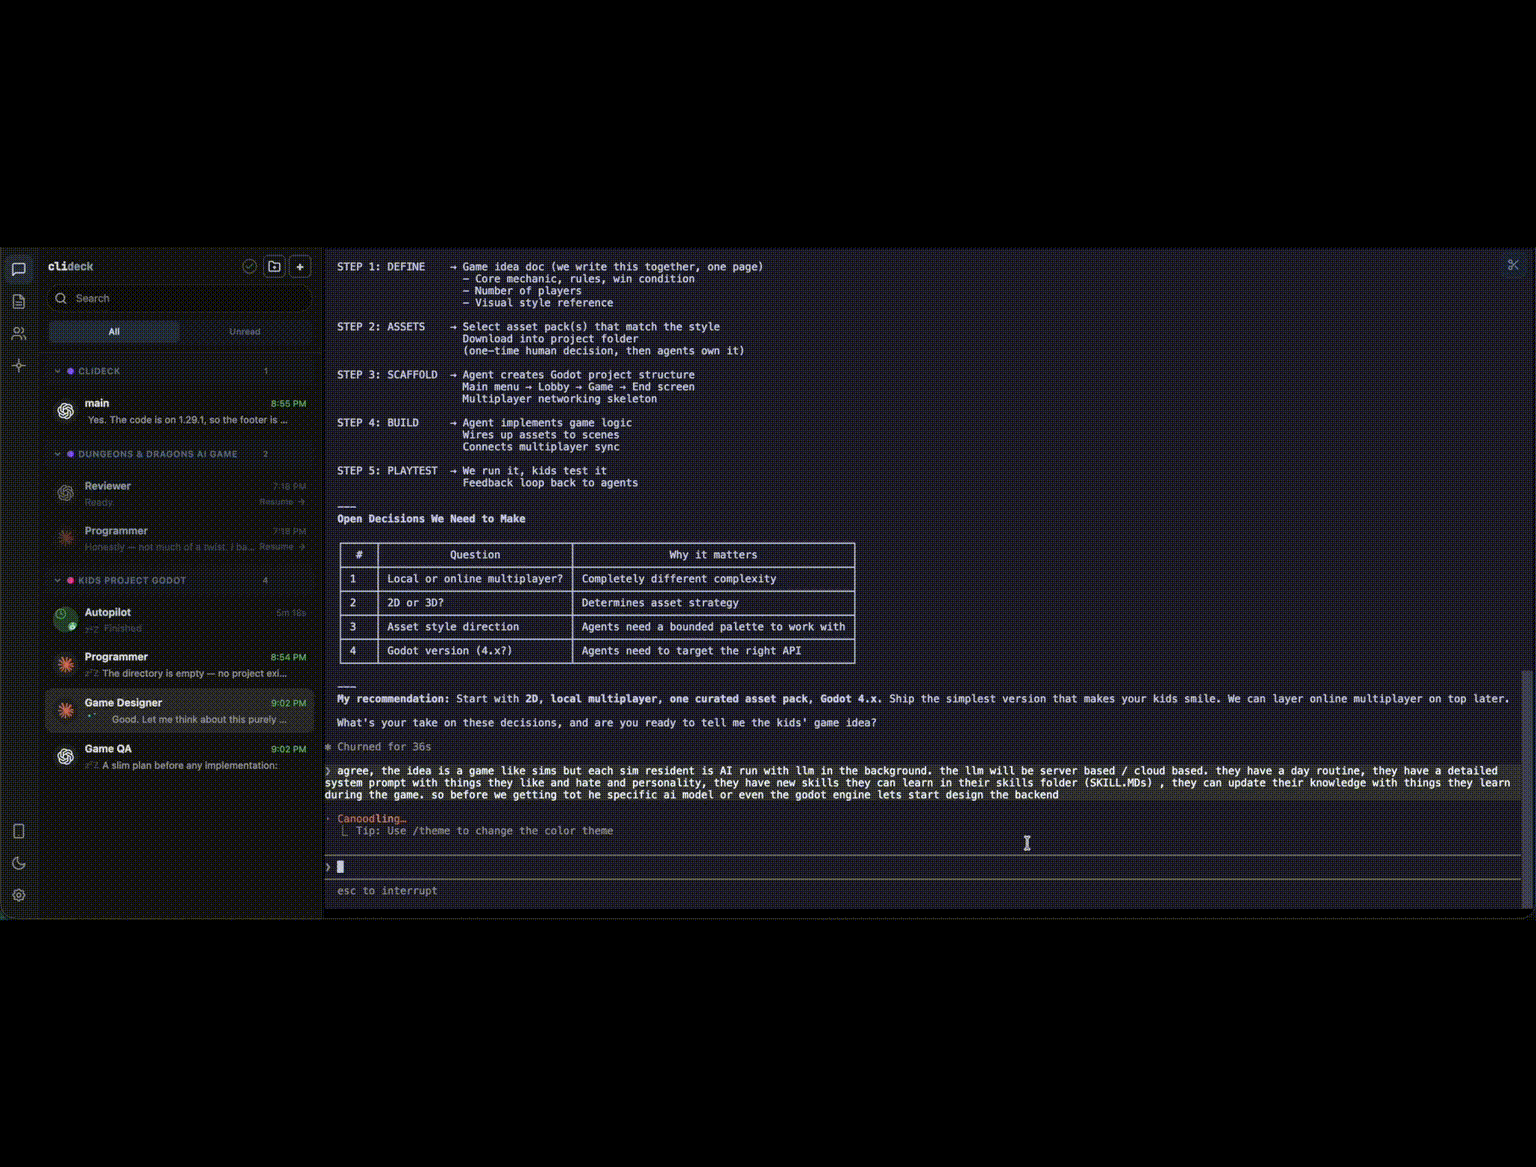The height and width of the screenshot is (1167, 1536).
Task: Click "STEP 4: BUILD" heading text
Action: (x=378, y=423)
